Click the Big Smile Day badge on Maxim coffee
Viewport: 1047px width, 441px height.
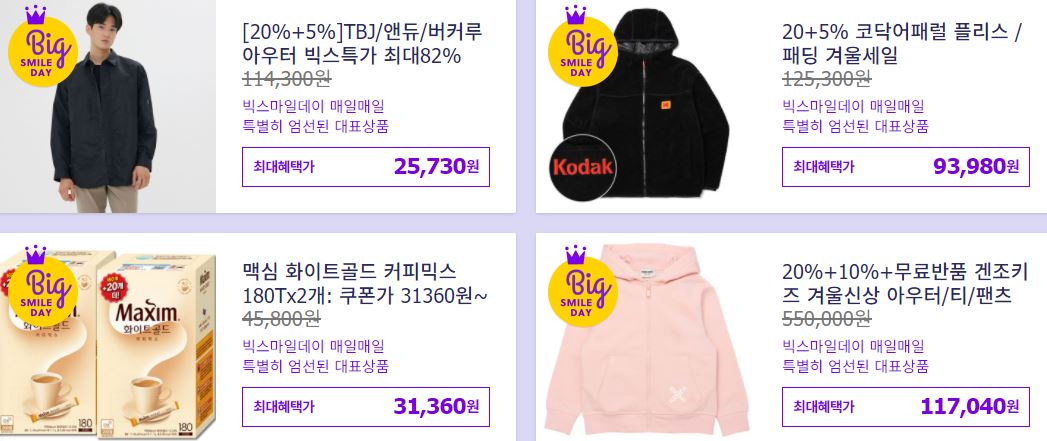pos(42,285)
